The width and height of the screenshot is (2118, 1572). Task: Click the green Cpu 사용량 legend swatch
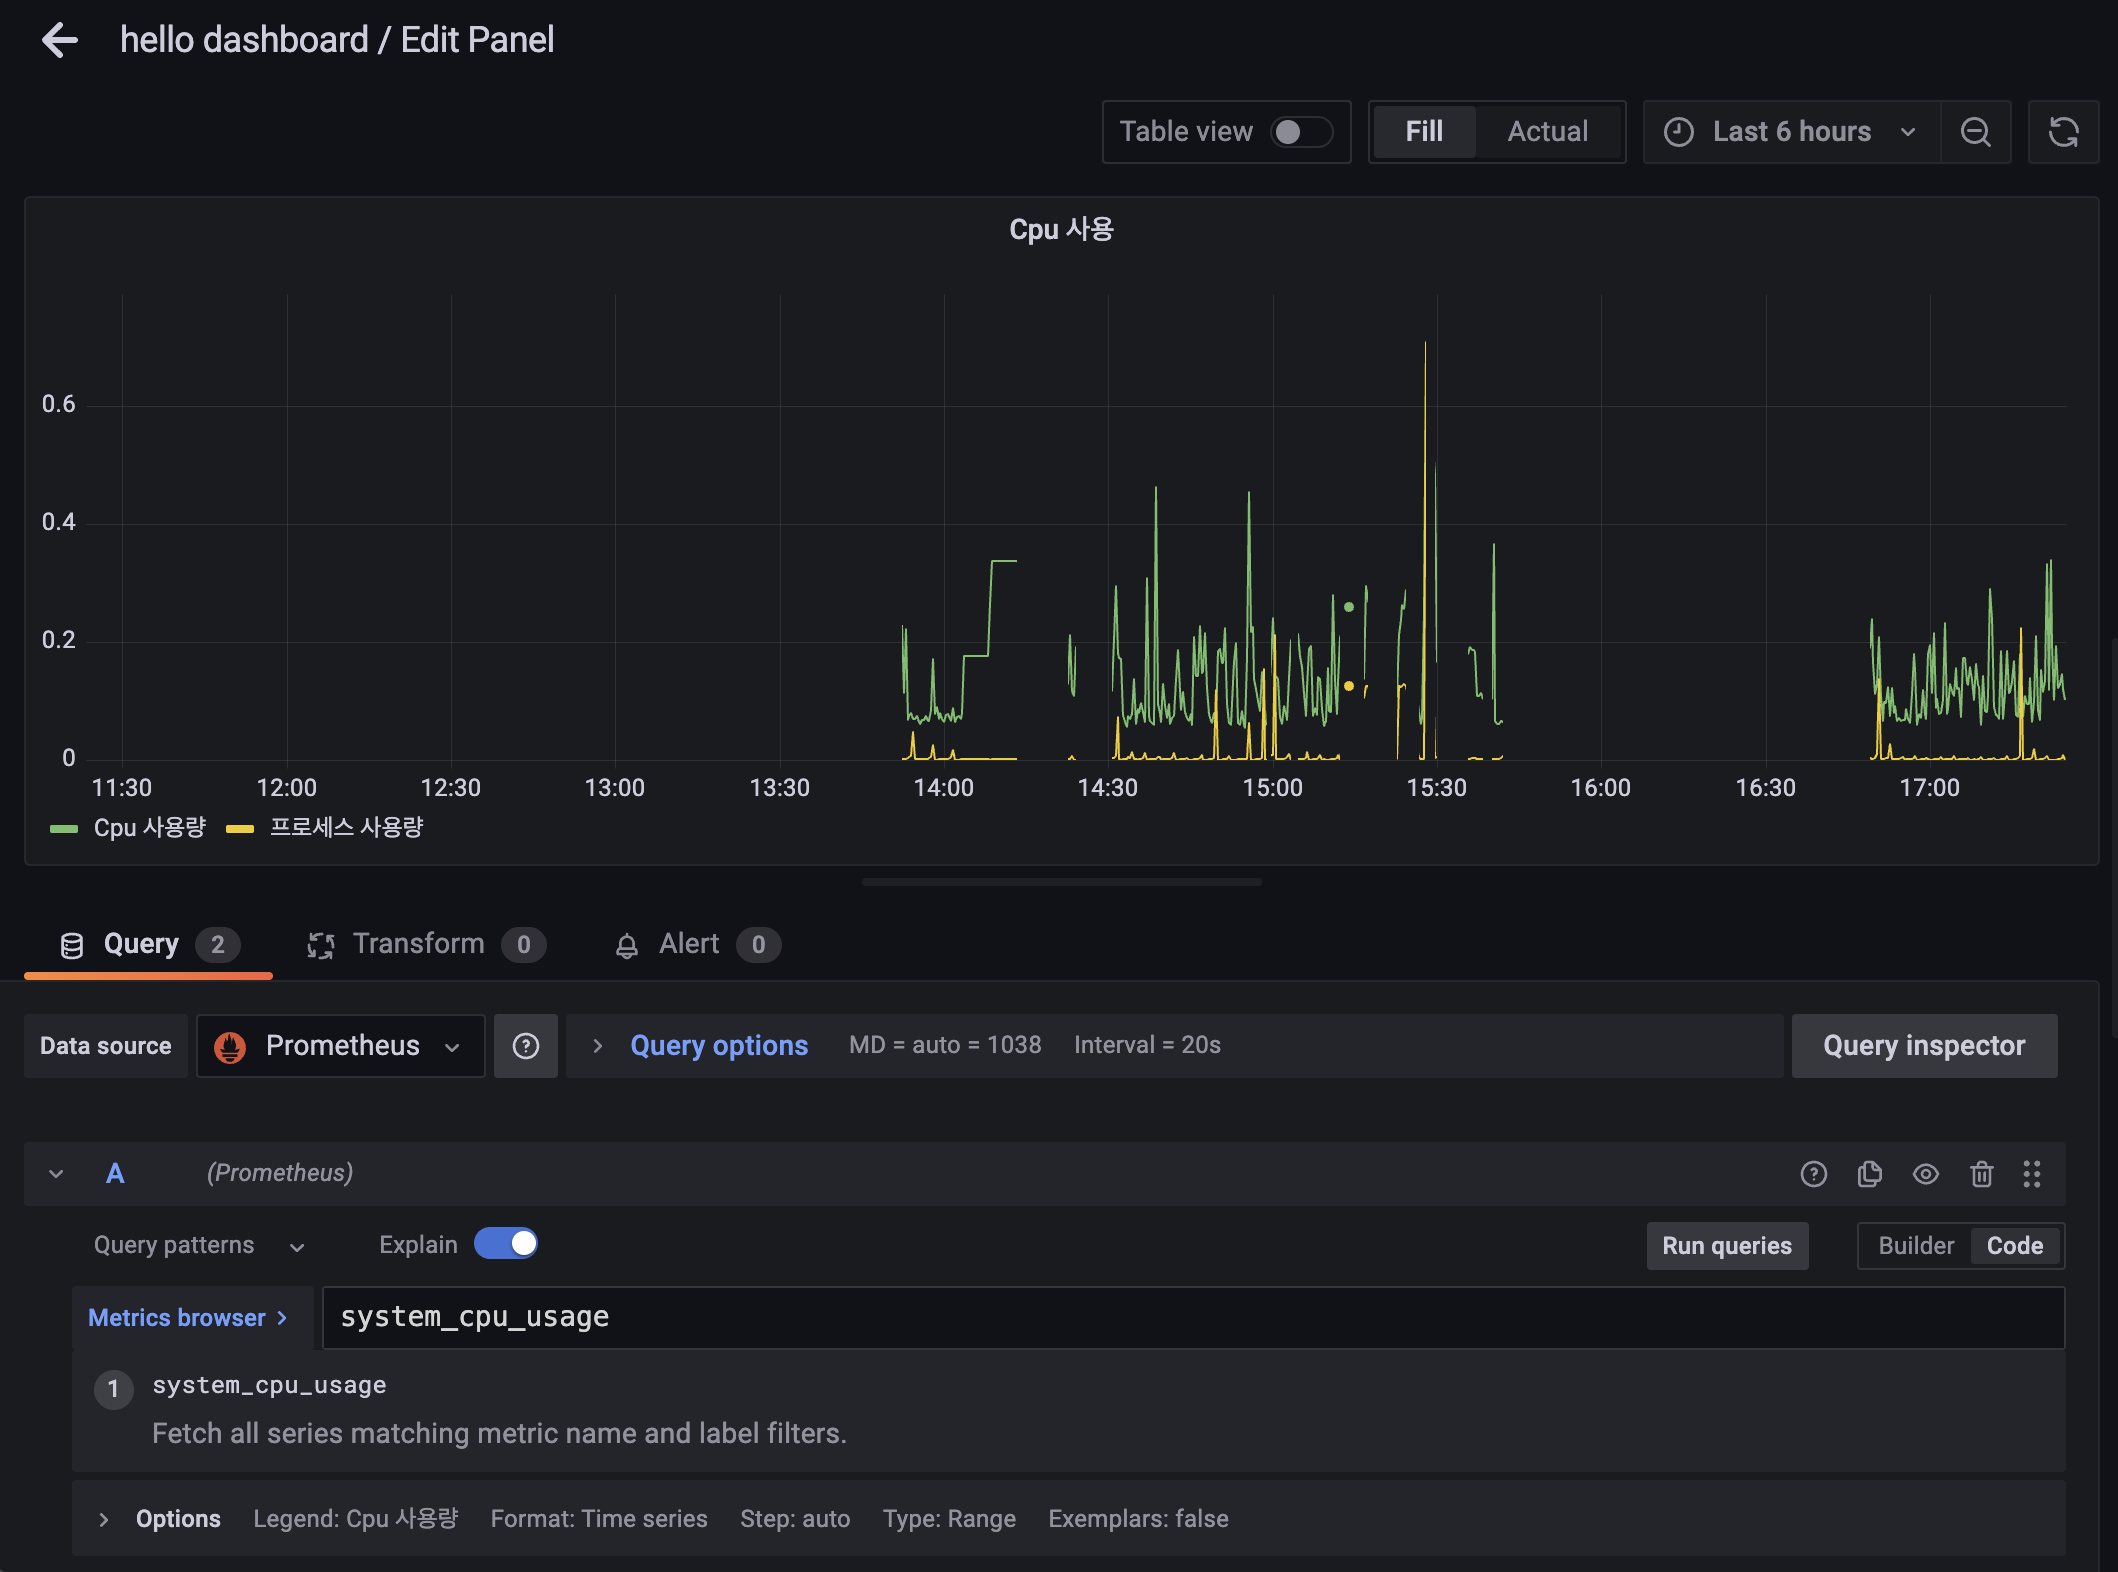[x=64, y=828]
